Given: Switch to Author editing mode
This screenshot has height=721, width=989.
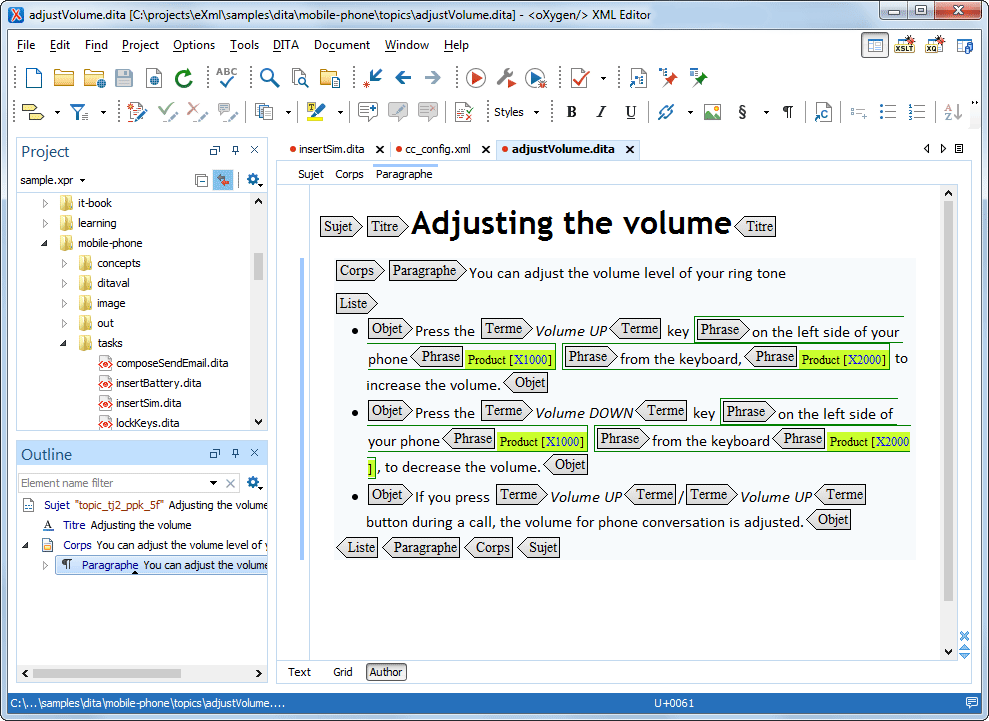Looking at the screenshot, I should click(386, 672).
